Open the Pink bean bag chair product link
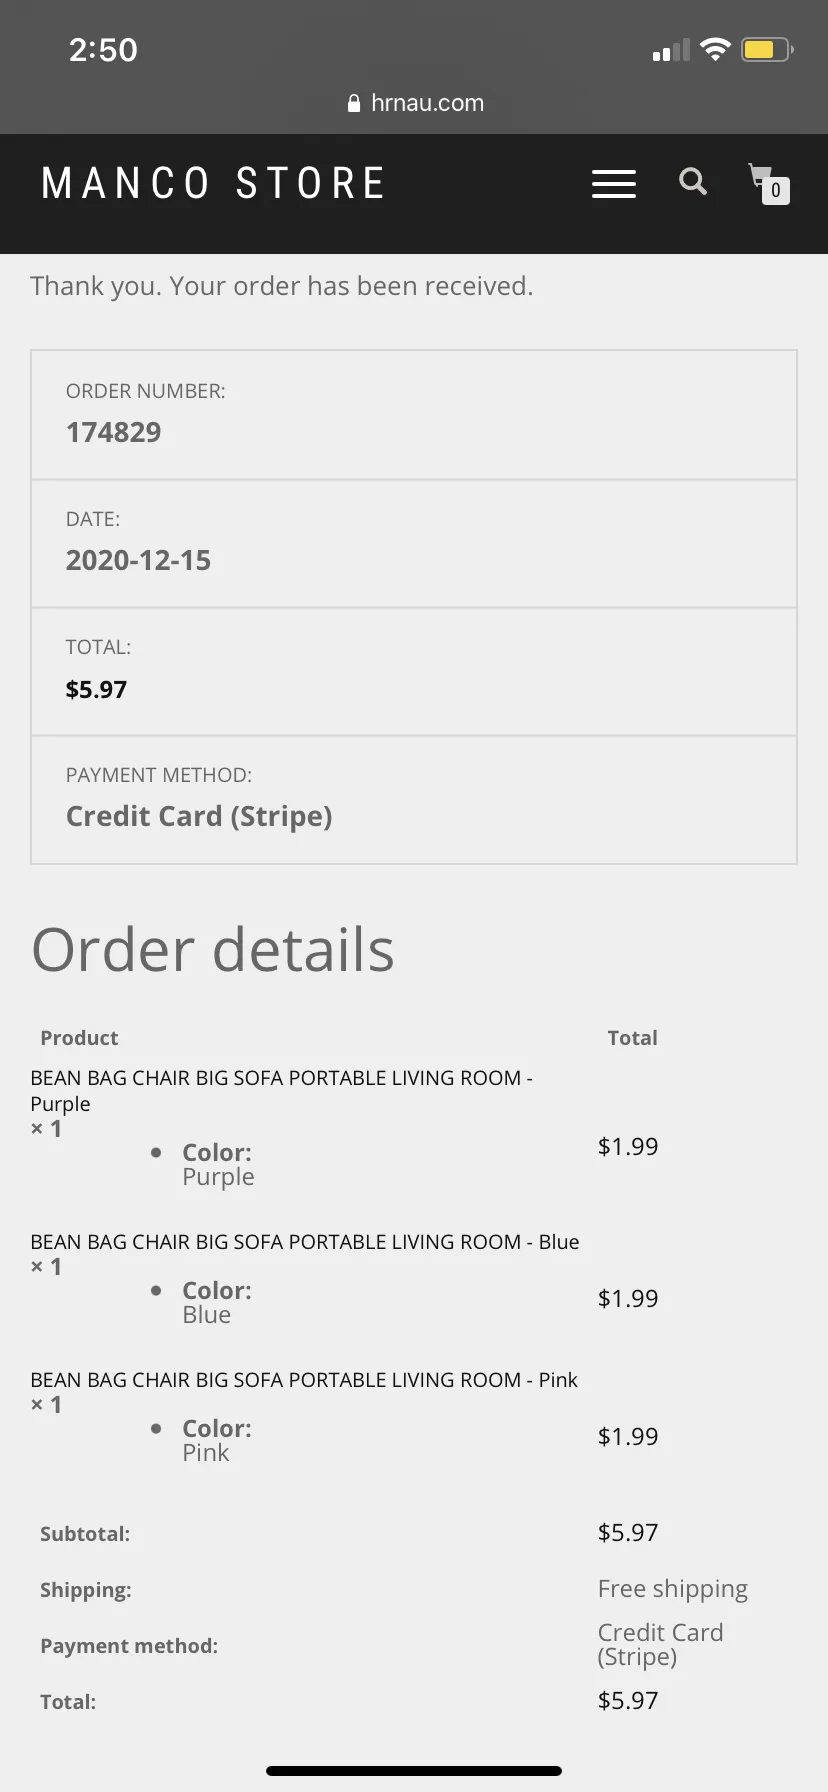Image resolution: width=828 pixels, height=1792 pixels. click(304, 1380)
